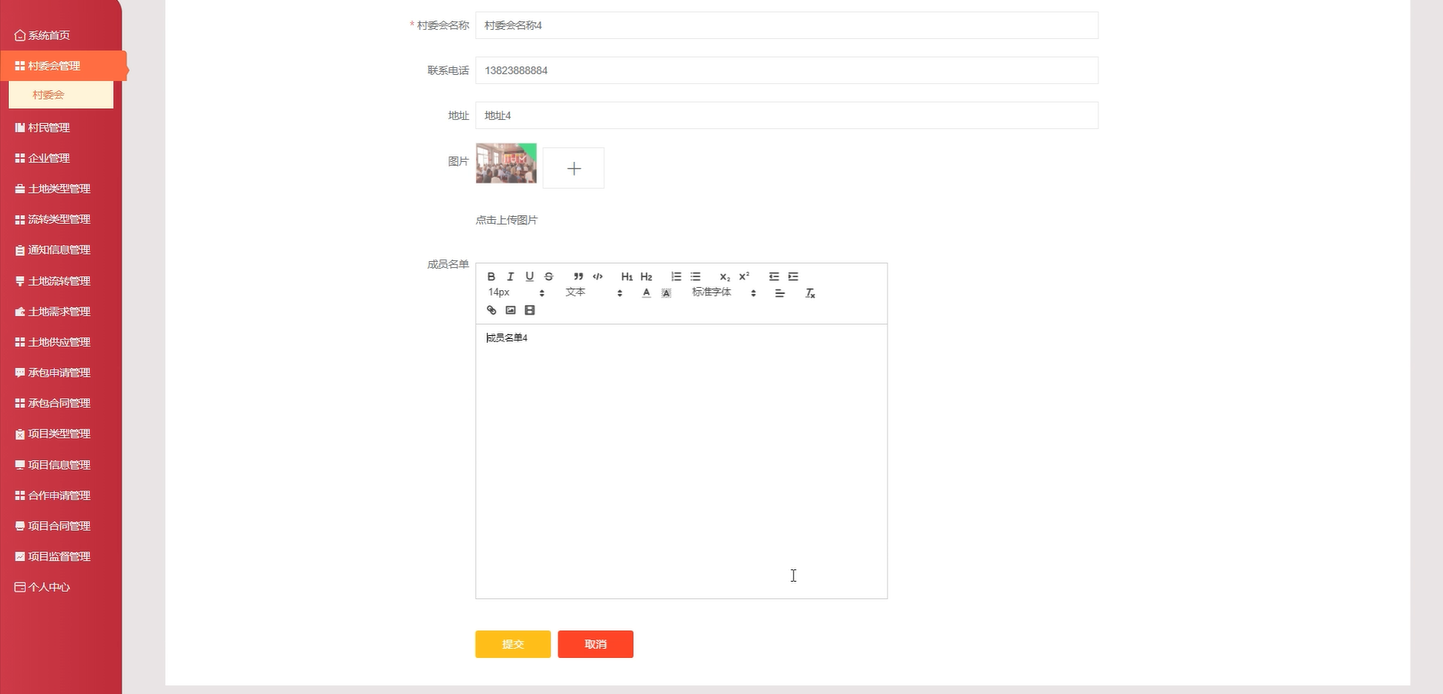This screenshot has width=1443, height=694.
Task: Insert a hyperlink in the editor
Action: pyautogui.click(x=492, y=310)
